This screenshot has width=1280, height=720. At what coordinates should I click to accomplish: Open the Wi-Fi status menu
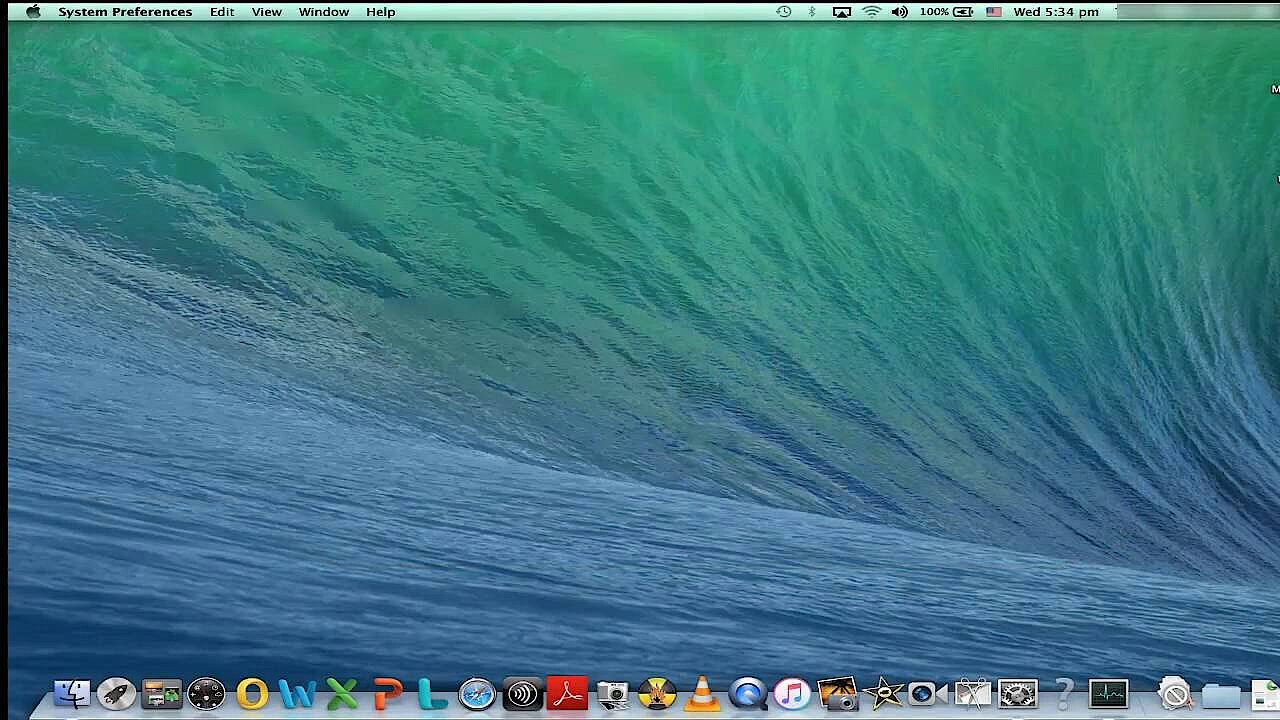tap(871, 12)
